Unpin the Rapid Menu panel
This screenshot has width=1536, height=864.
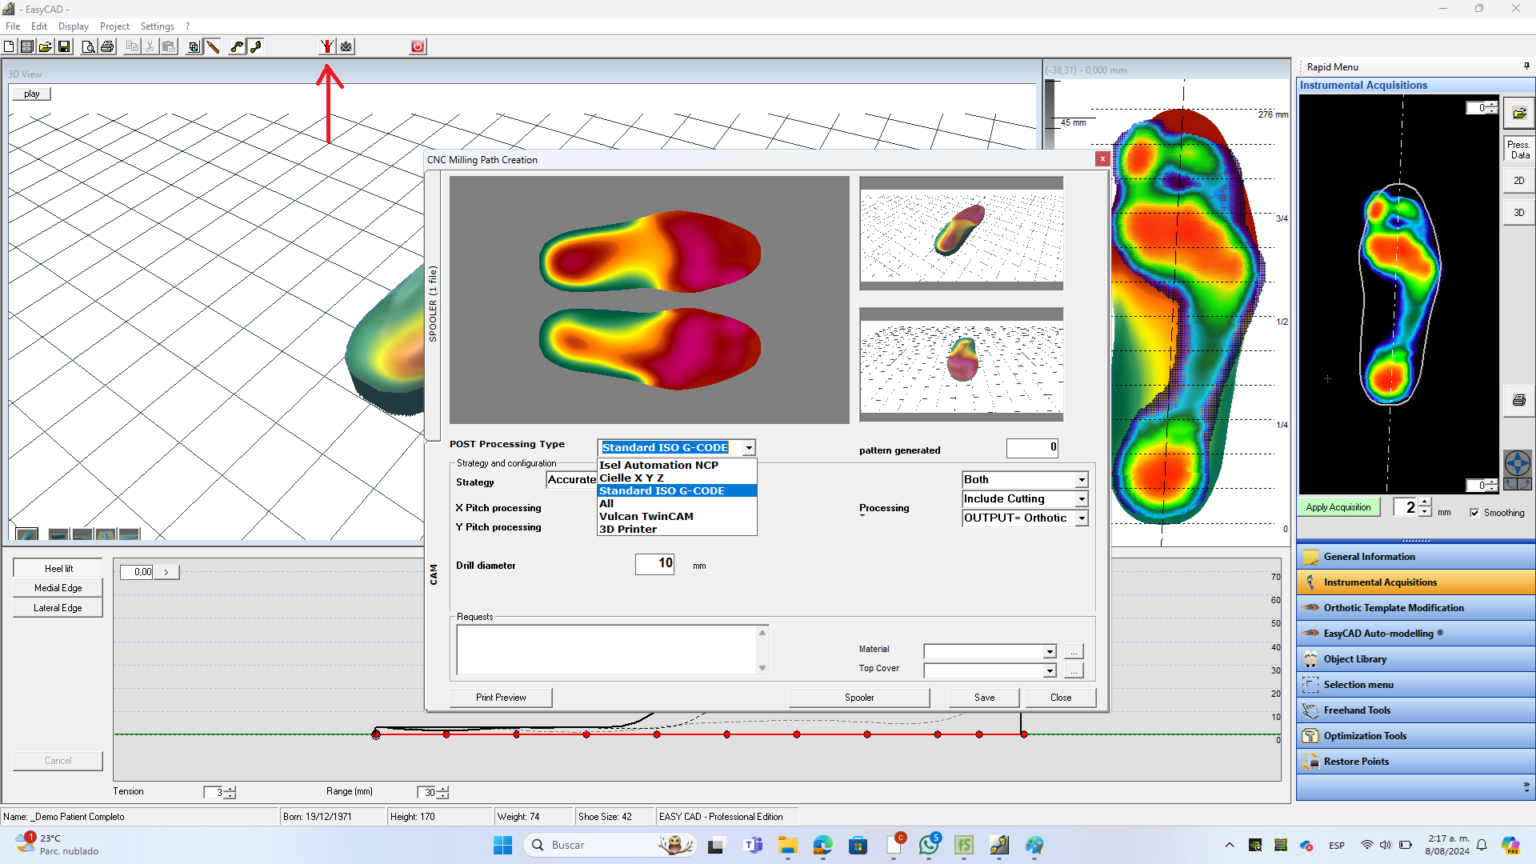[1528, 66]
